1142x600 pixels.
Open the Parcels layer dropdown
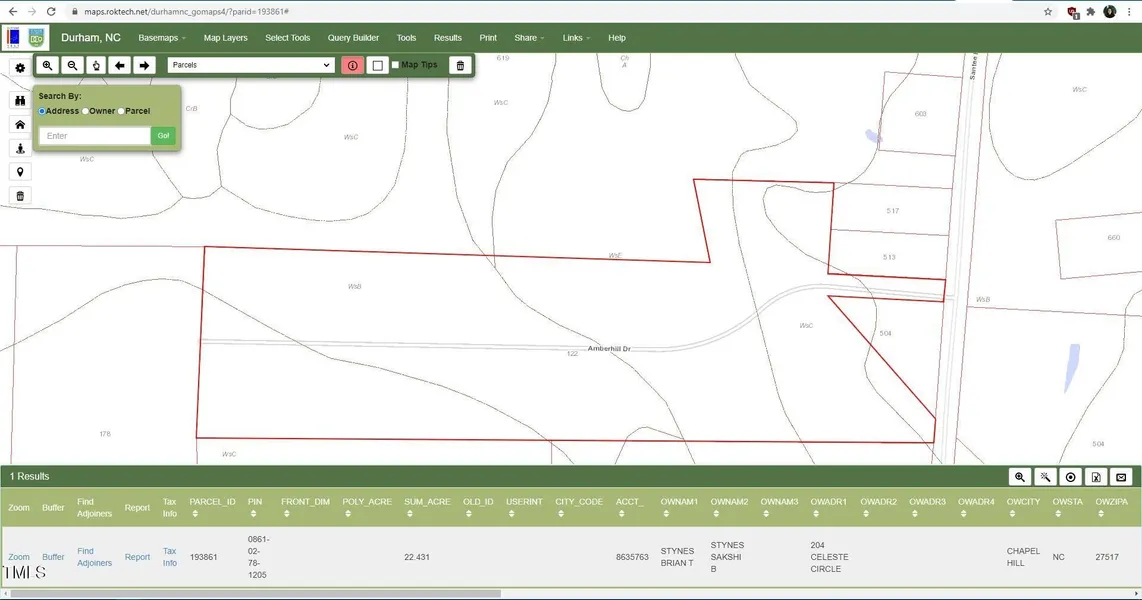tap(250, 65)
